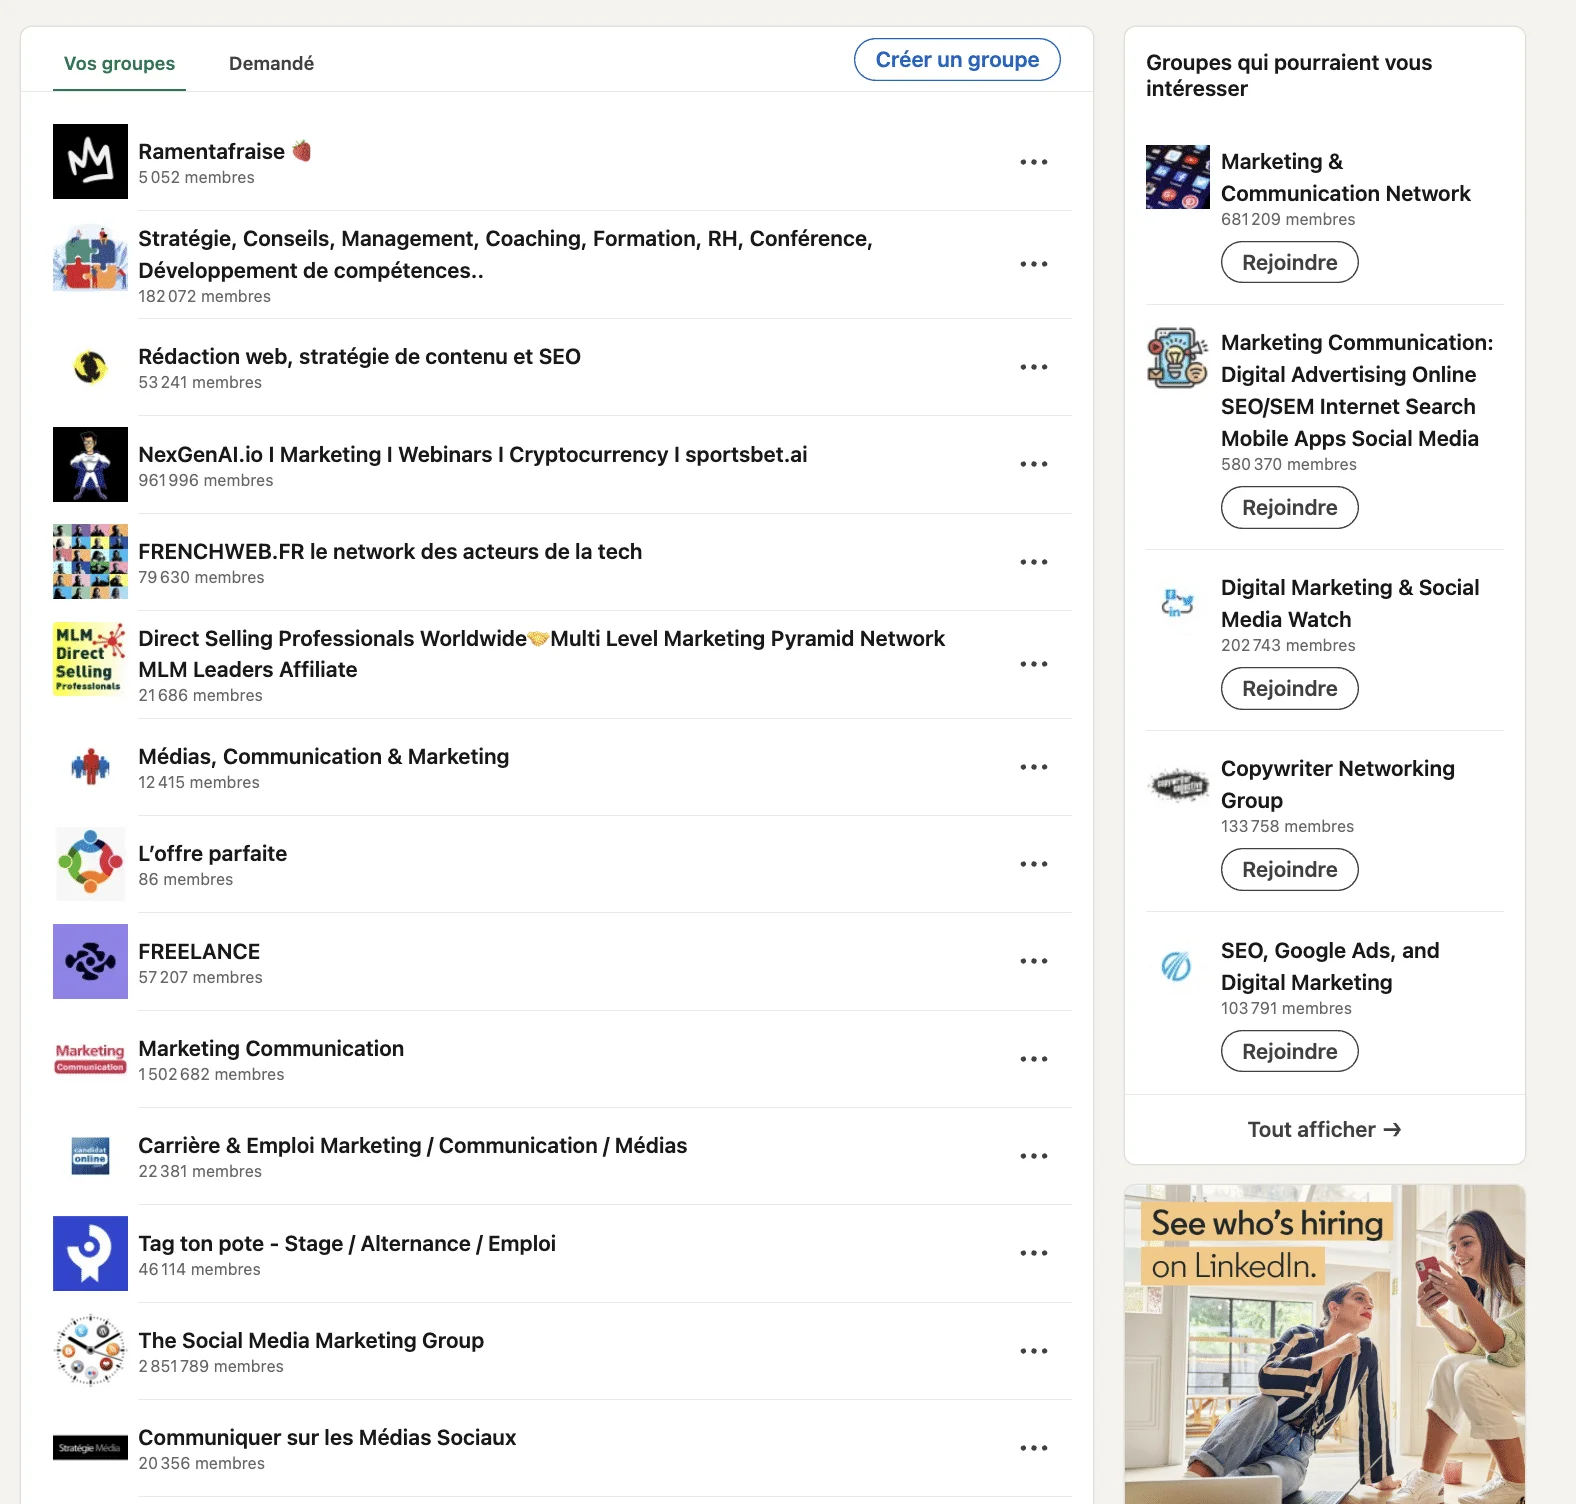The width and height of the screenshot is (1576, 1504).
Task: Open the Communiquer sur les Médias Sociaux logo
Action: click(90, 1447)
